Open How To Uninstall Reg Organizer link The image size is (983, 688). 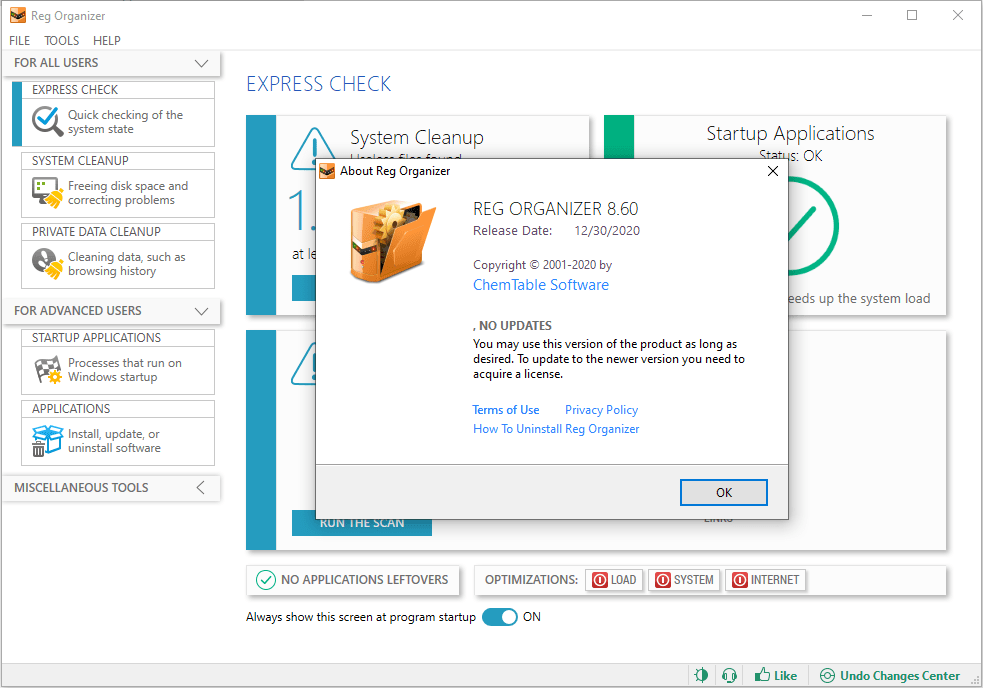[556, 429]
